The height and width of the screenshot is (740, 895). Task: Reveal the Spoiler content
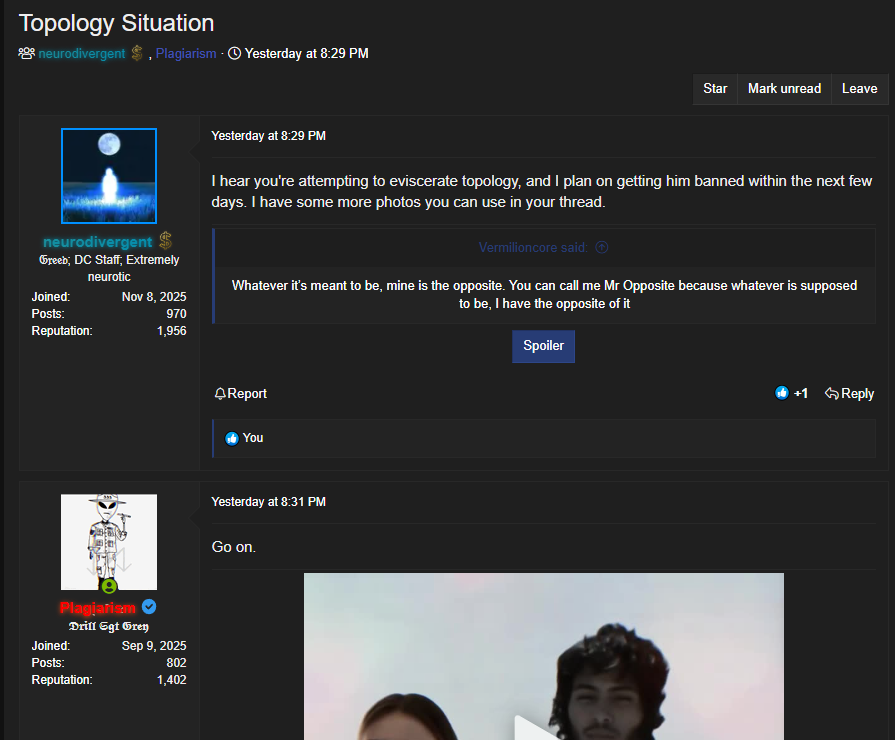click(x=543, y=345)
